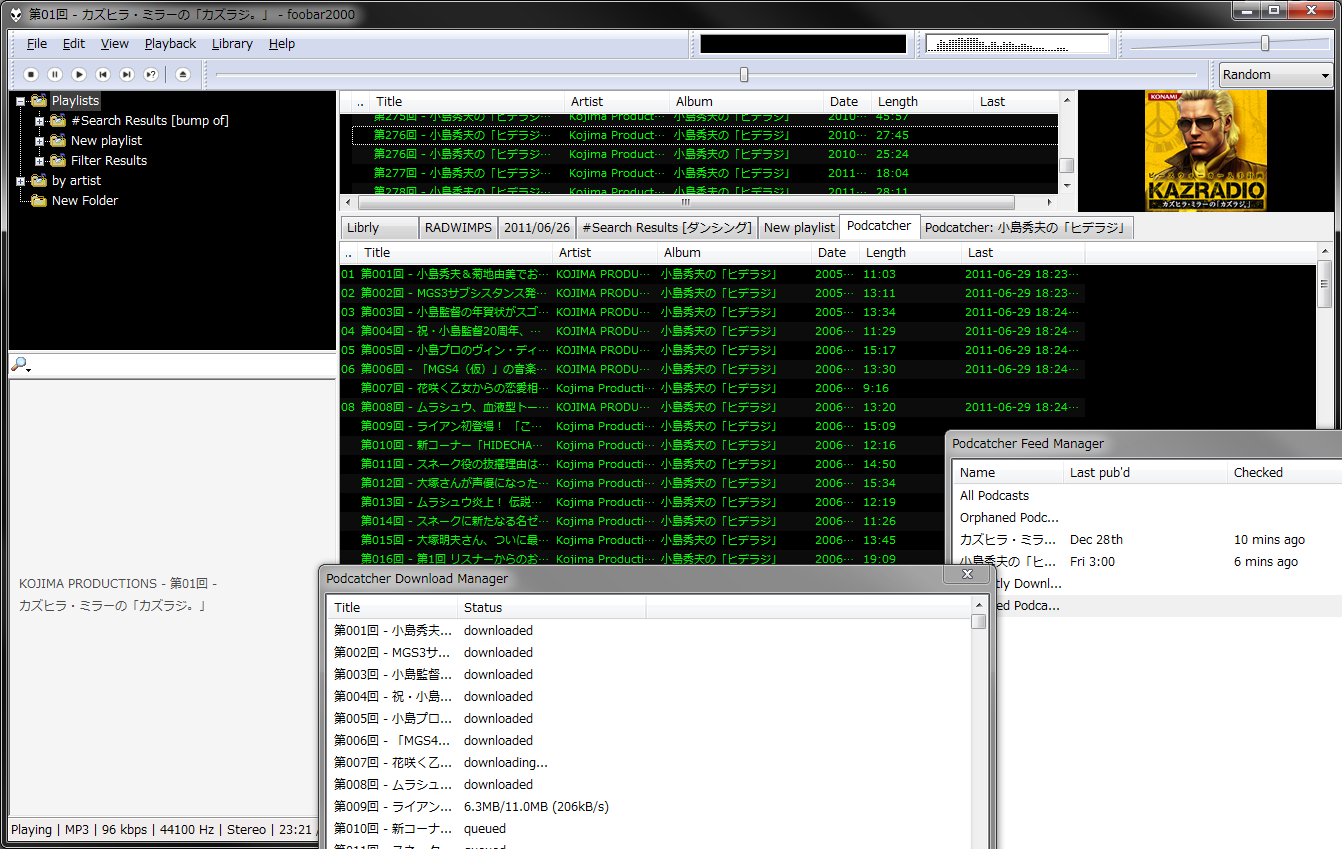The image size is (1342, 849).
Task: Sort Feed Manager by Checked column
Action: coord(1284,473)
